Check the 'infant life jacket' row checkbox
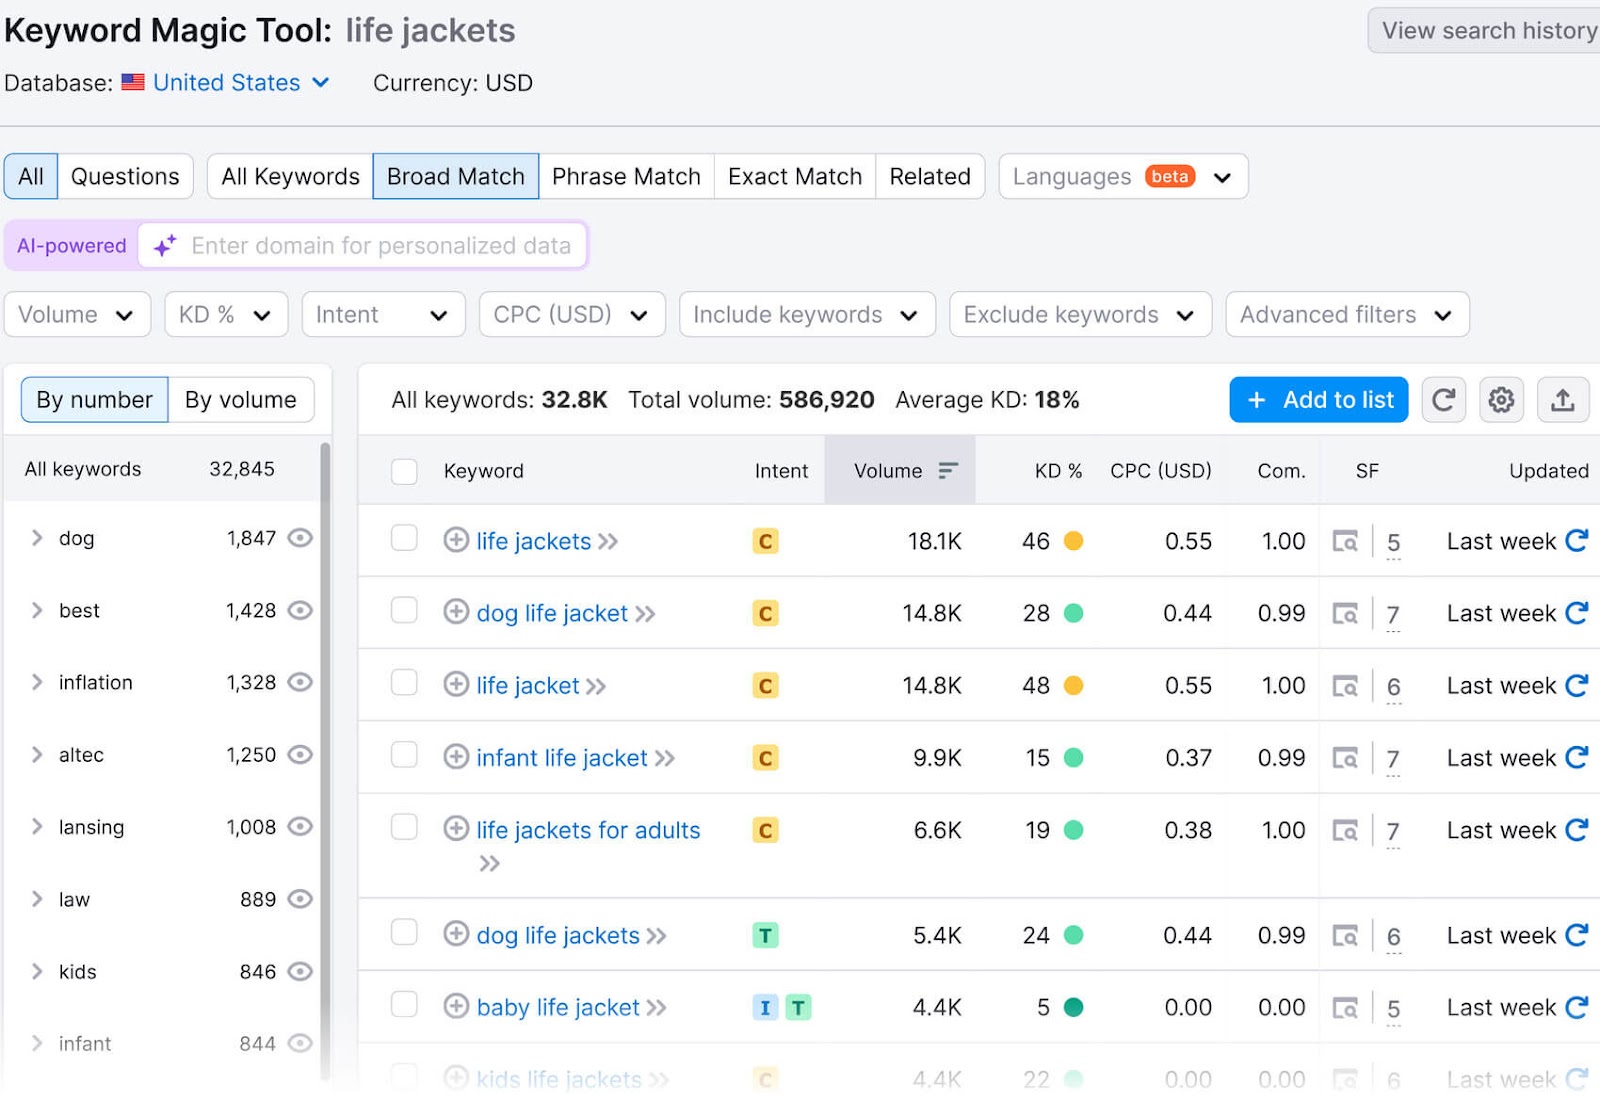 tap(404, 755)
